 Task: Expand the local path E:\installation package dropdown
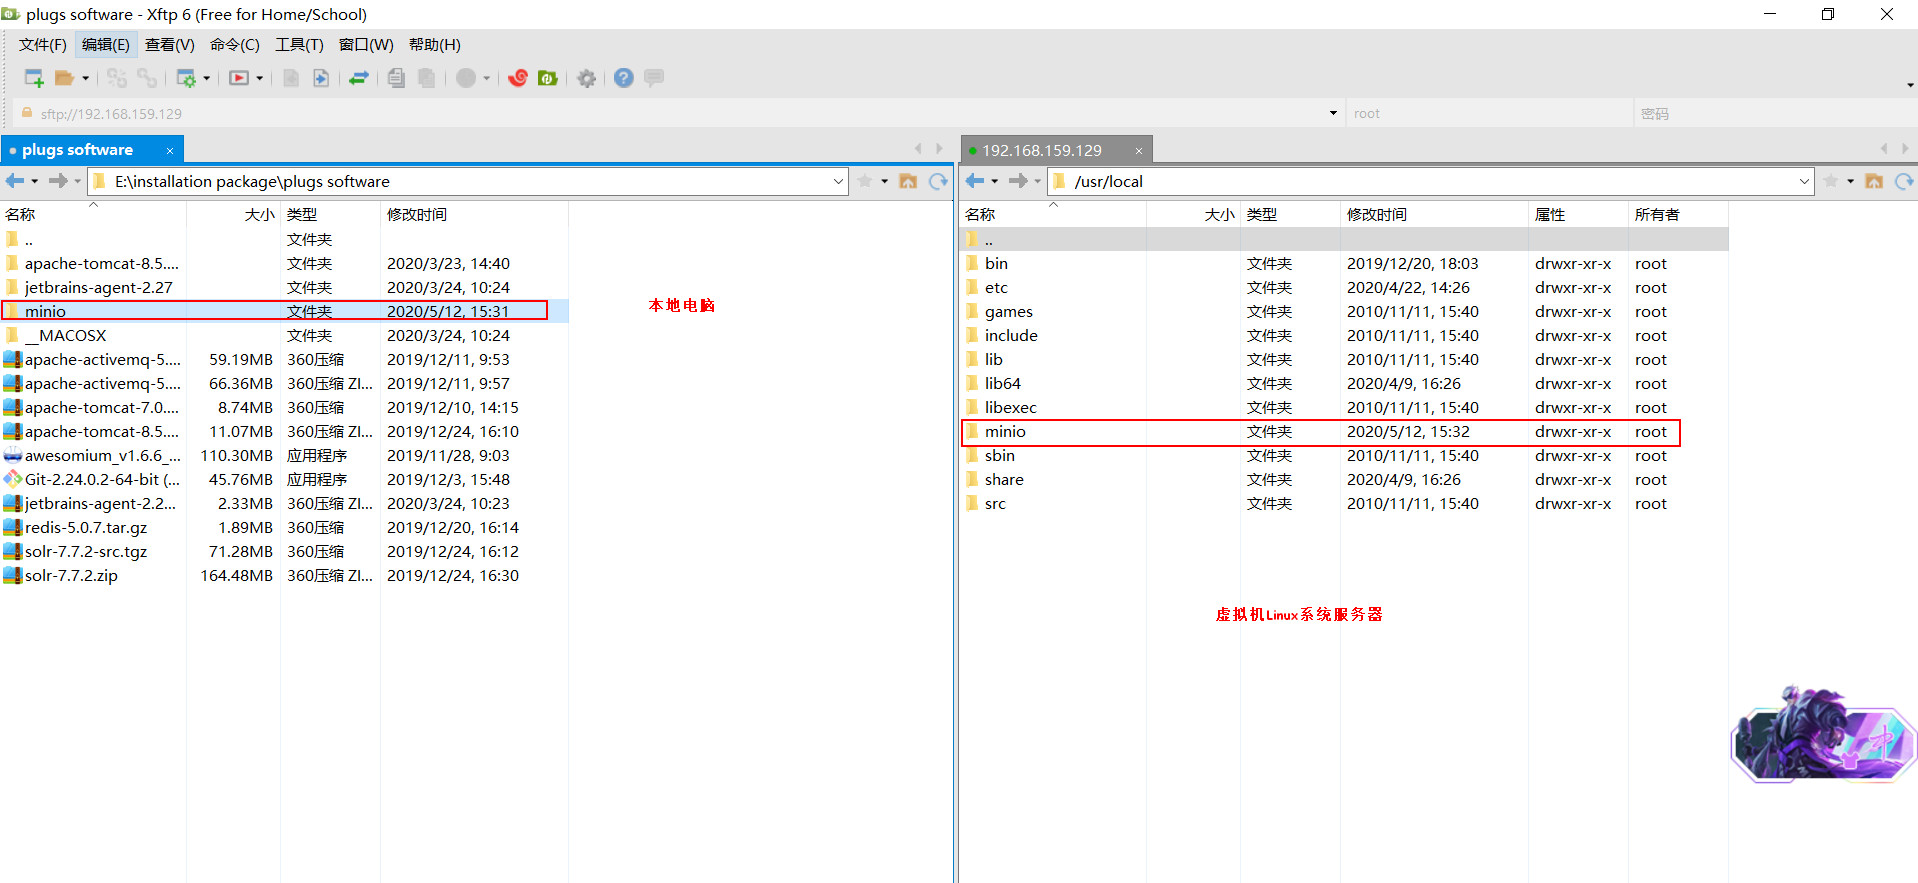pos(838,181)
